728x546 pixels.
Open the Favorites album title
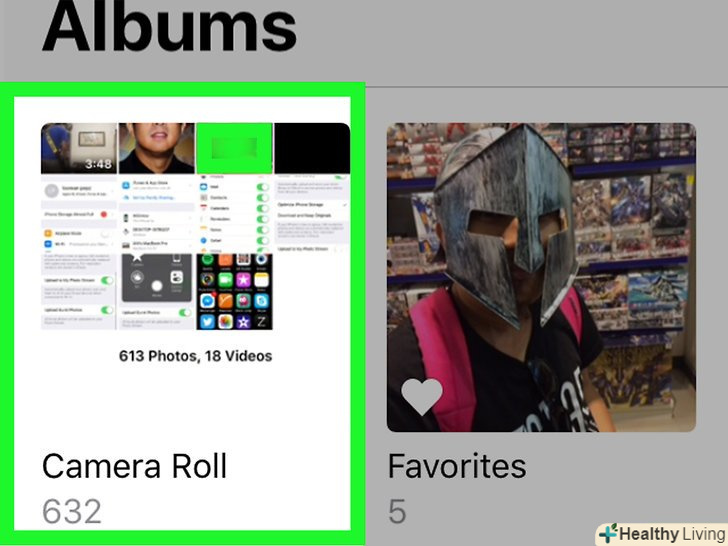tap(457, 466)
